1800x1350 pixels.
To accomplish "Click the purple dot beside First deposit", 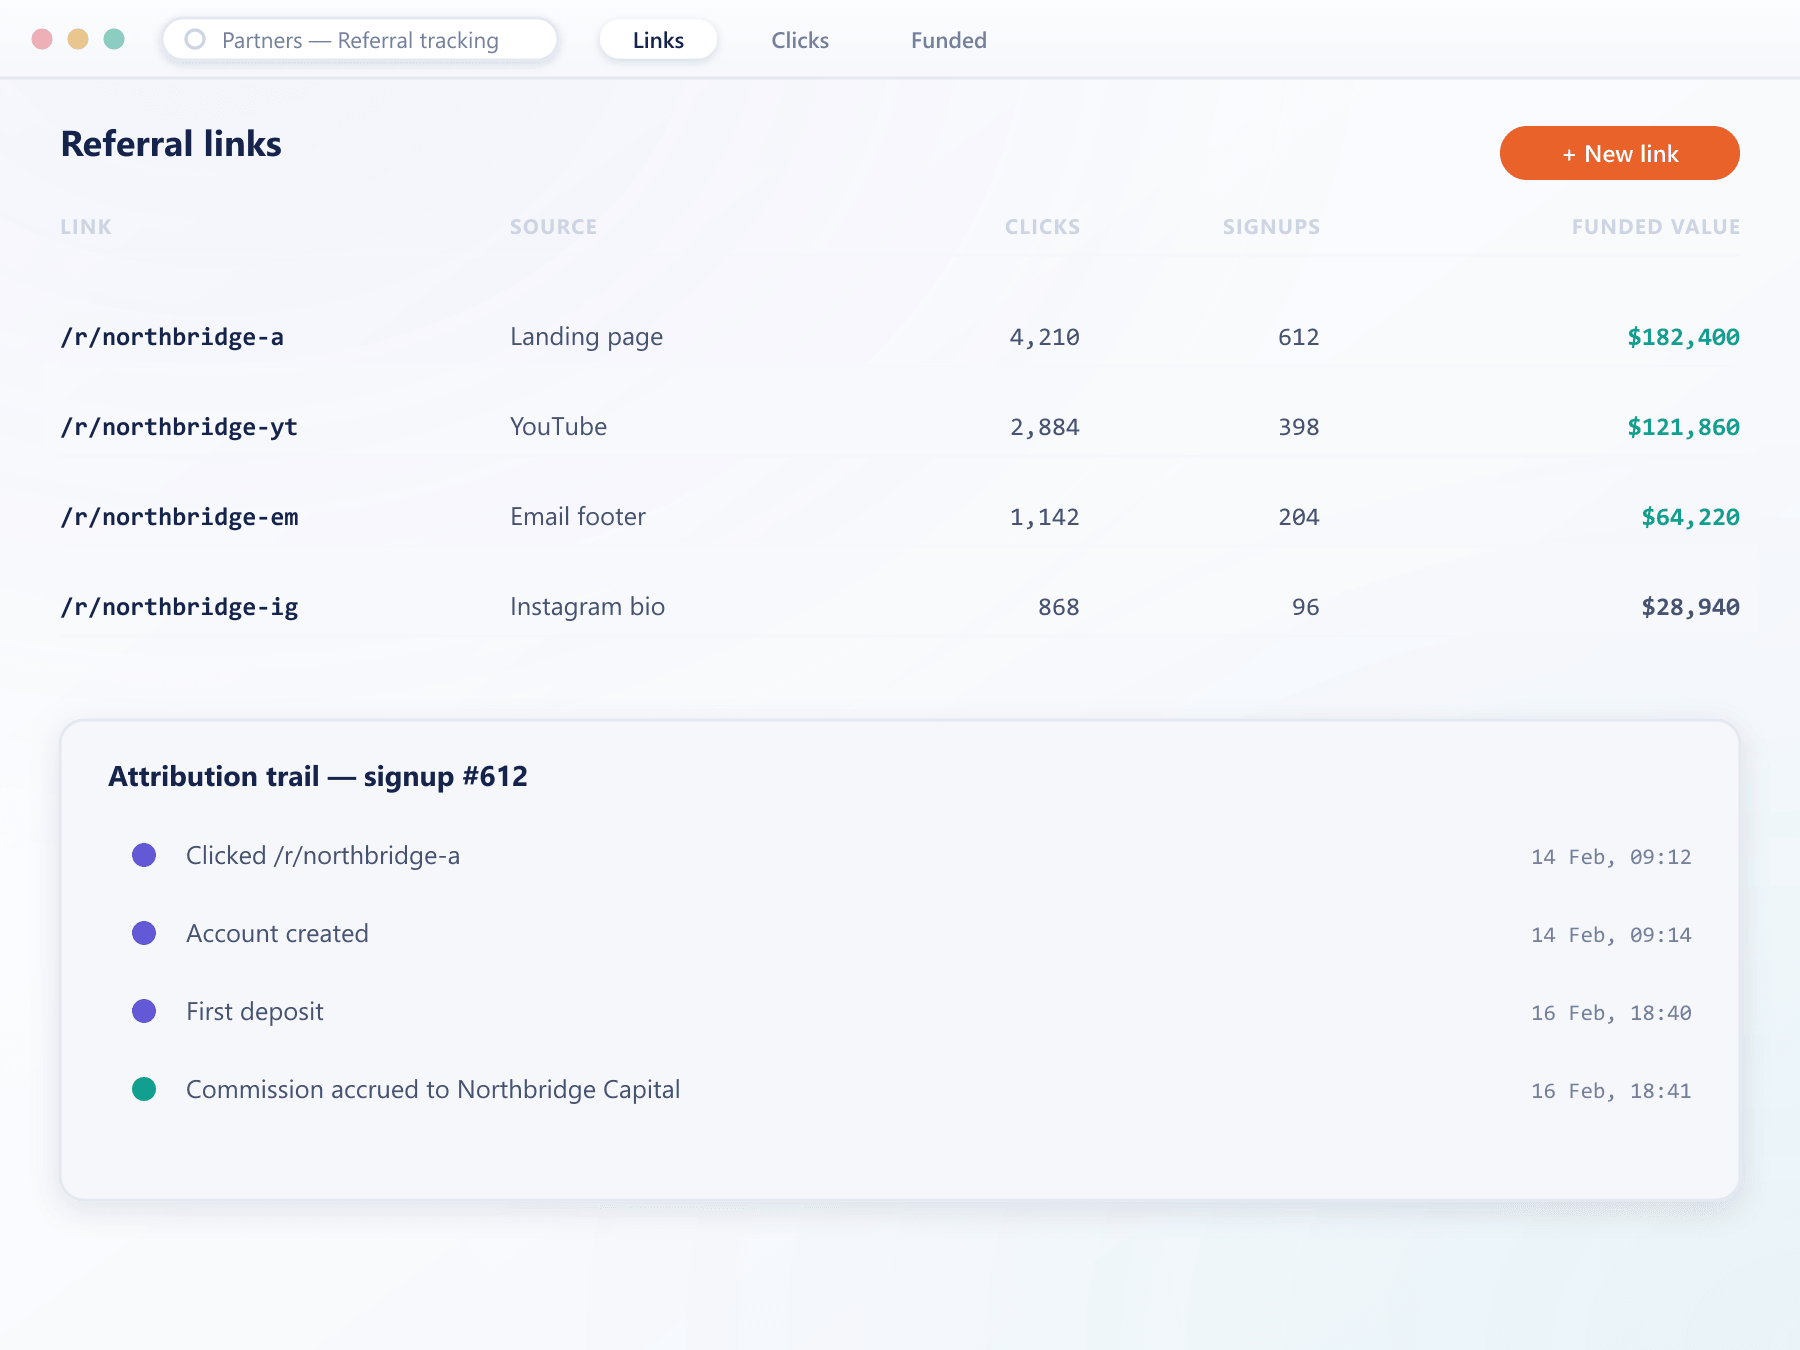I will [144, 1011].
